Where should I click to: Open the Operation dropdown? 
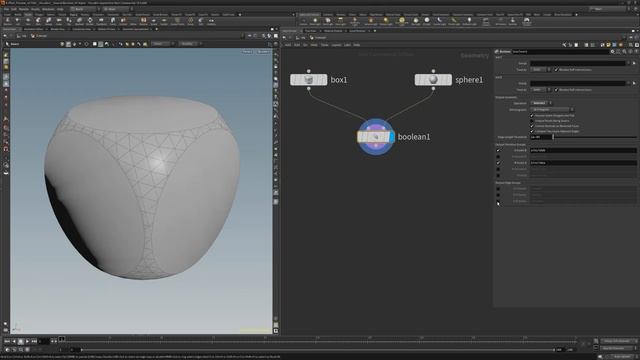[541, 103]
